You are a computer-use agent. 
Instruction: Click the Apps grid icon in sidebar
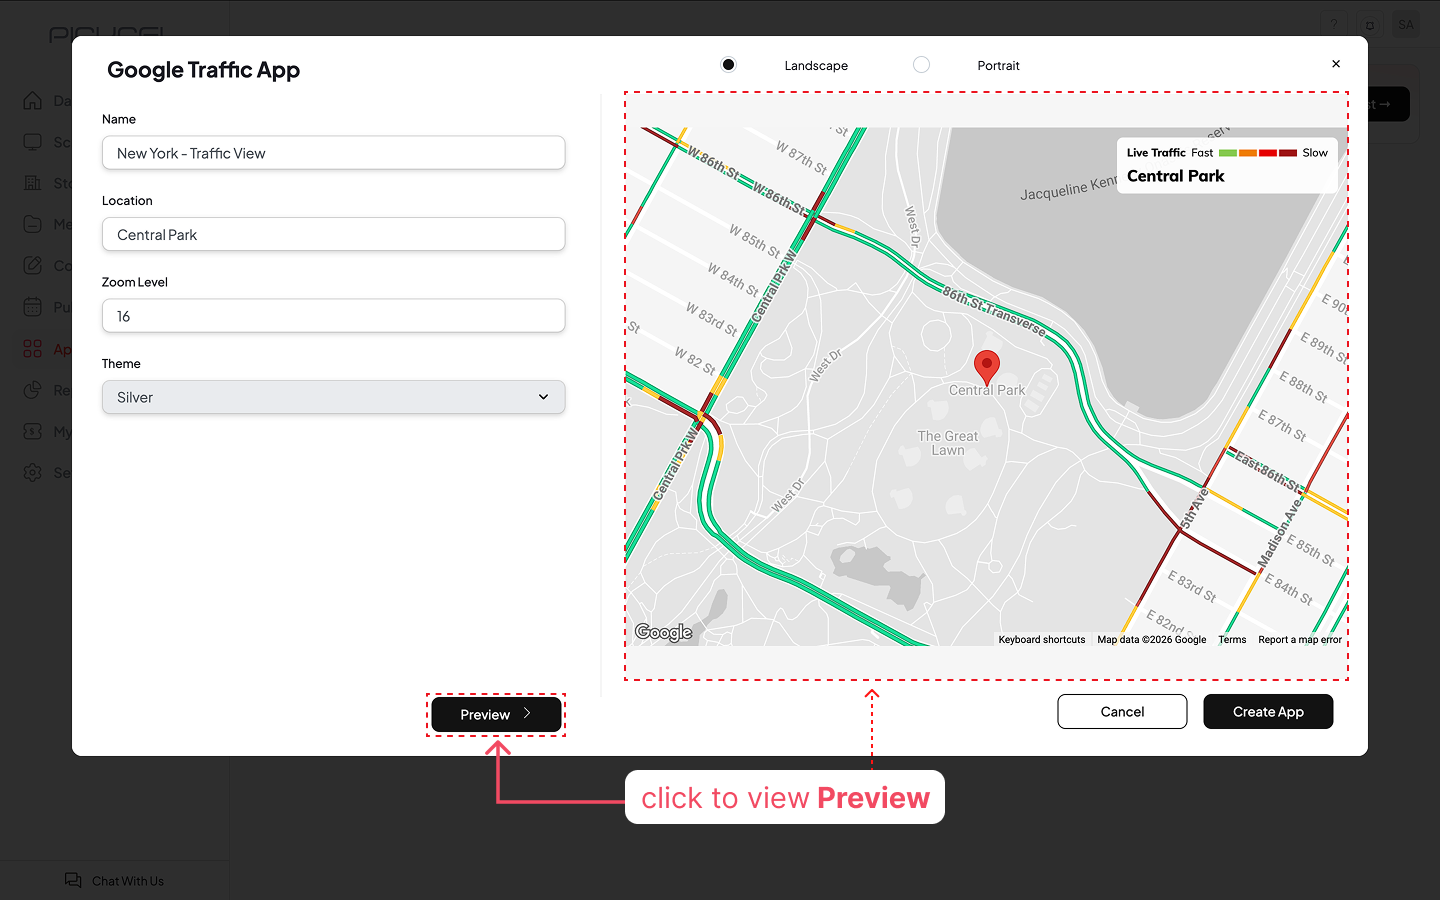pos(33,348)
